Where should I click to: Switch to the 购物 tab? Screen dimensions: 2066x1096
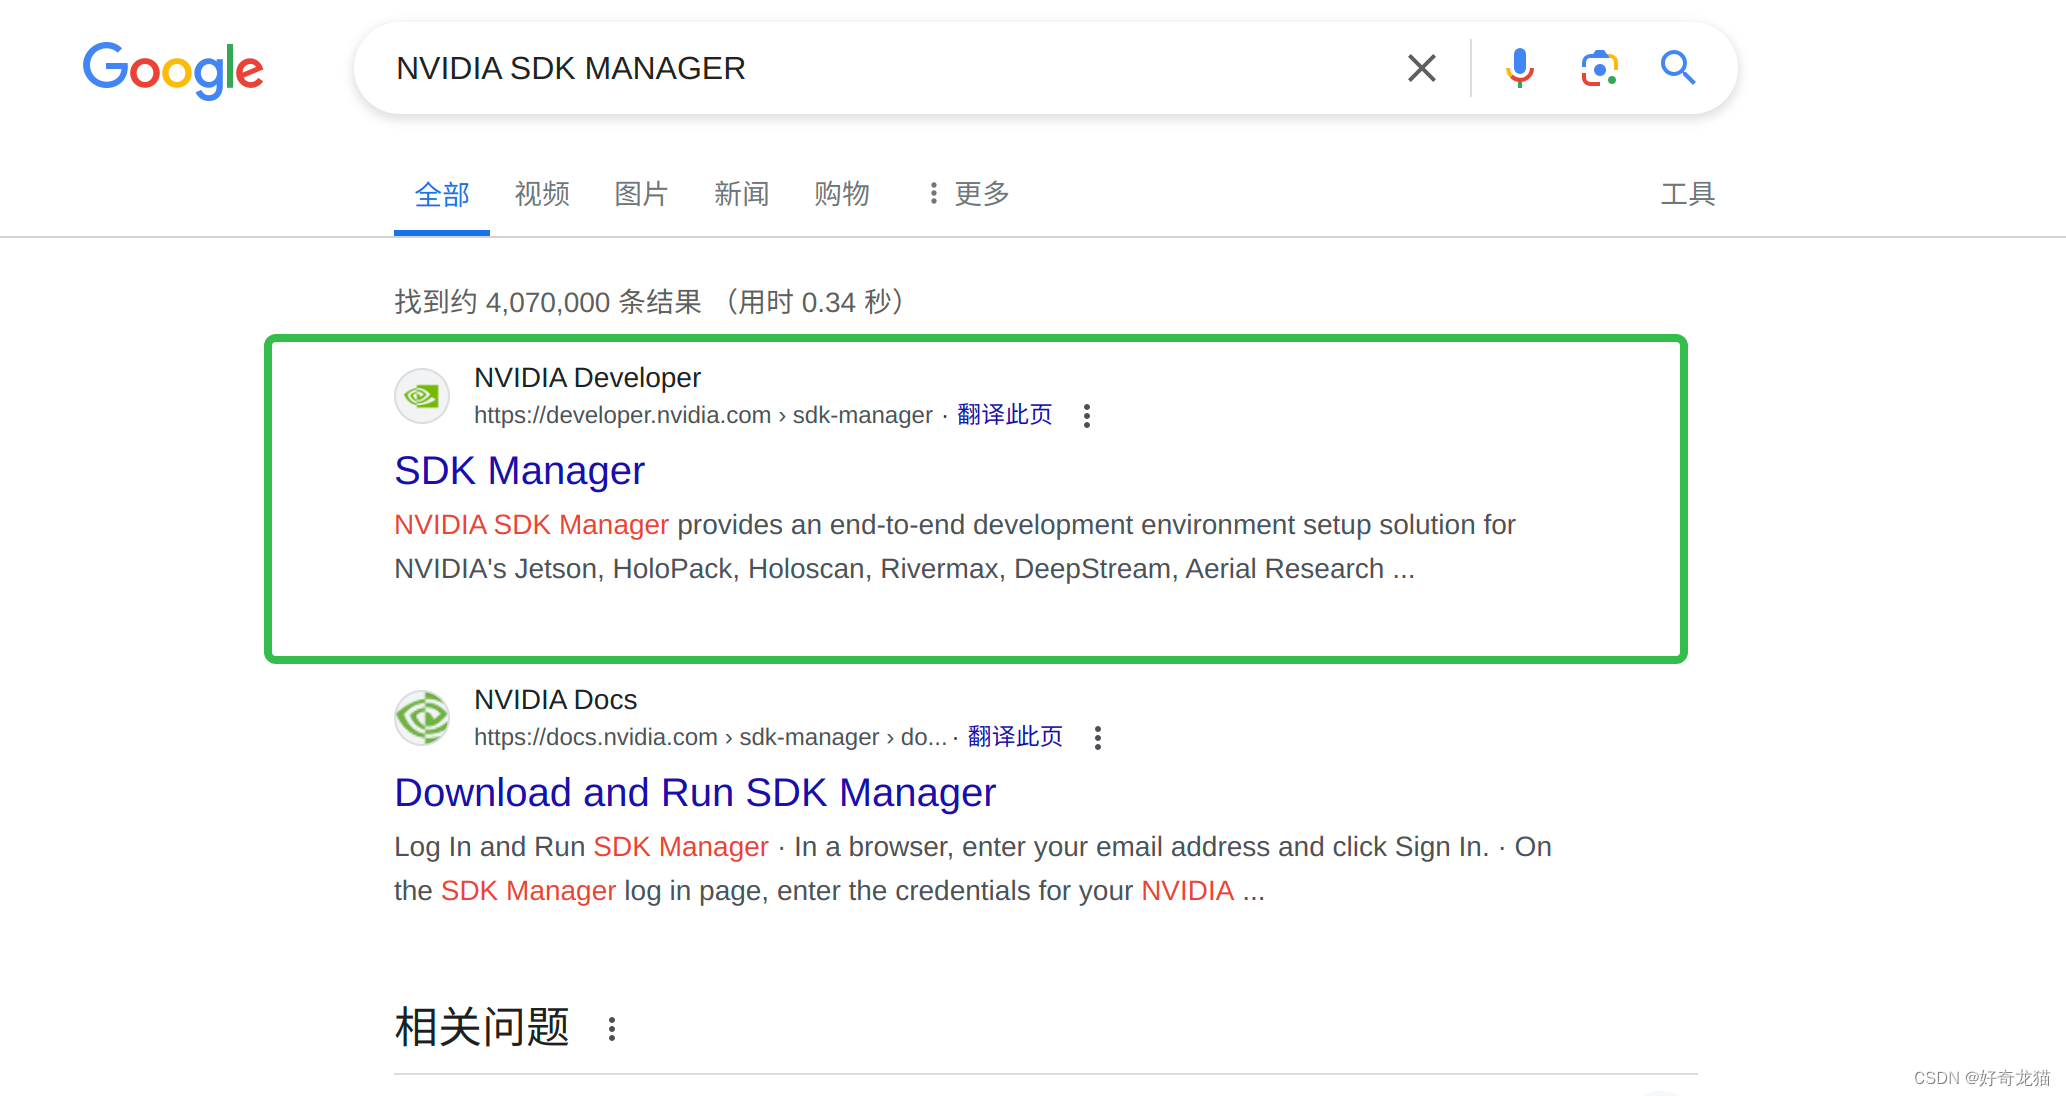(x=841, y=194)
